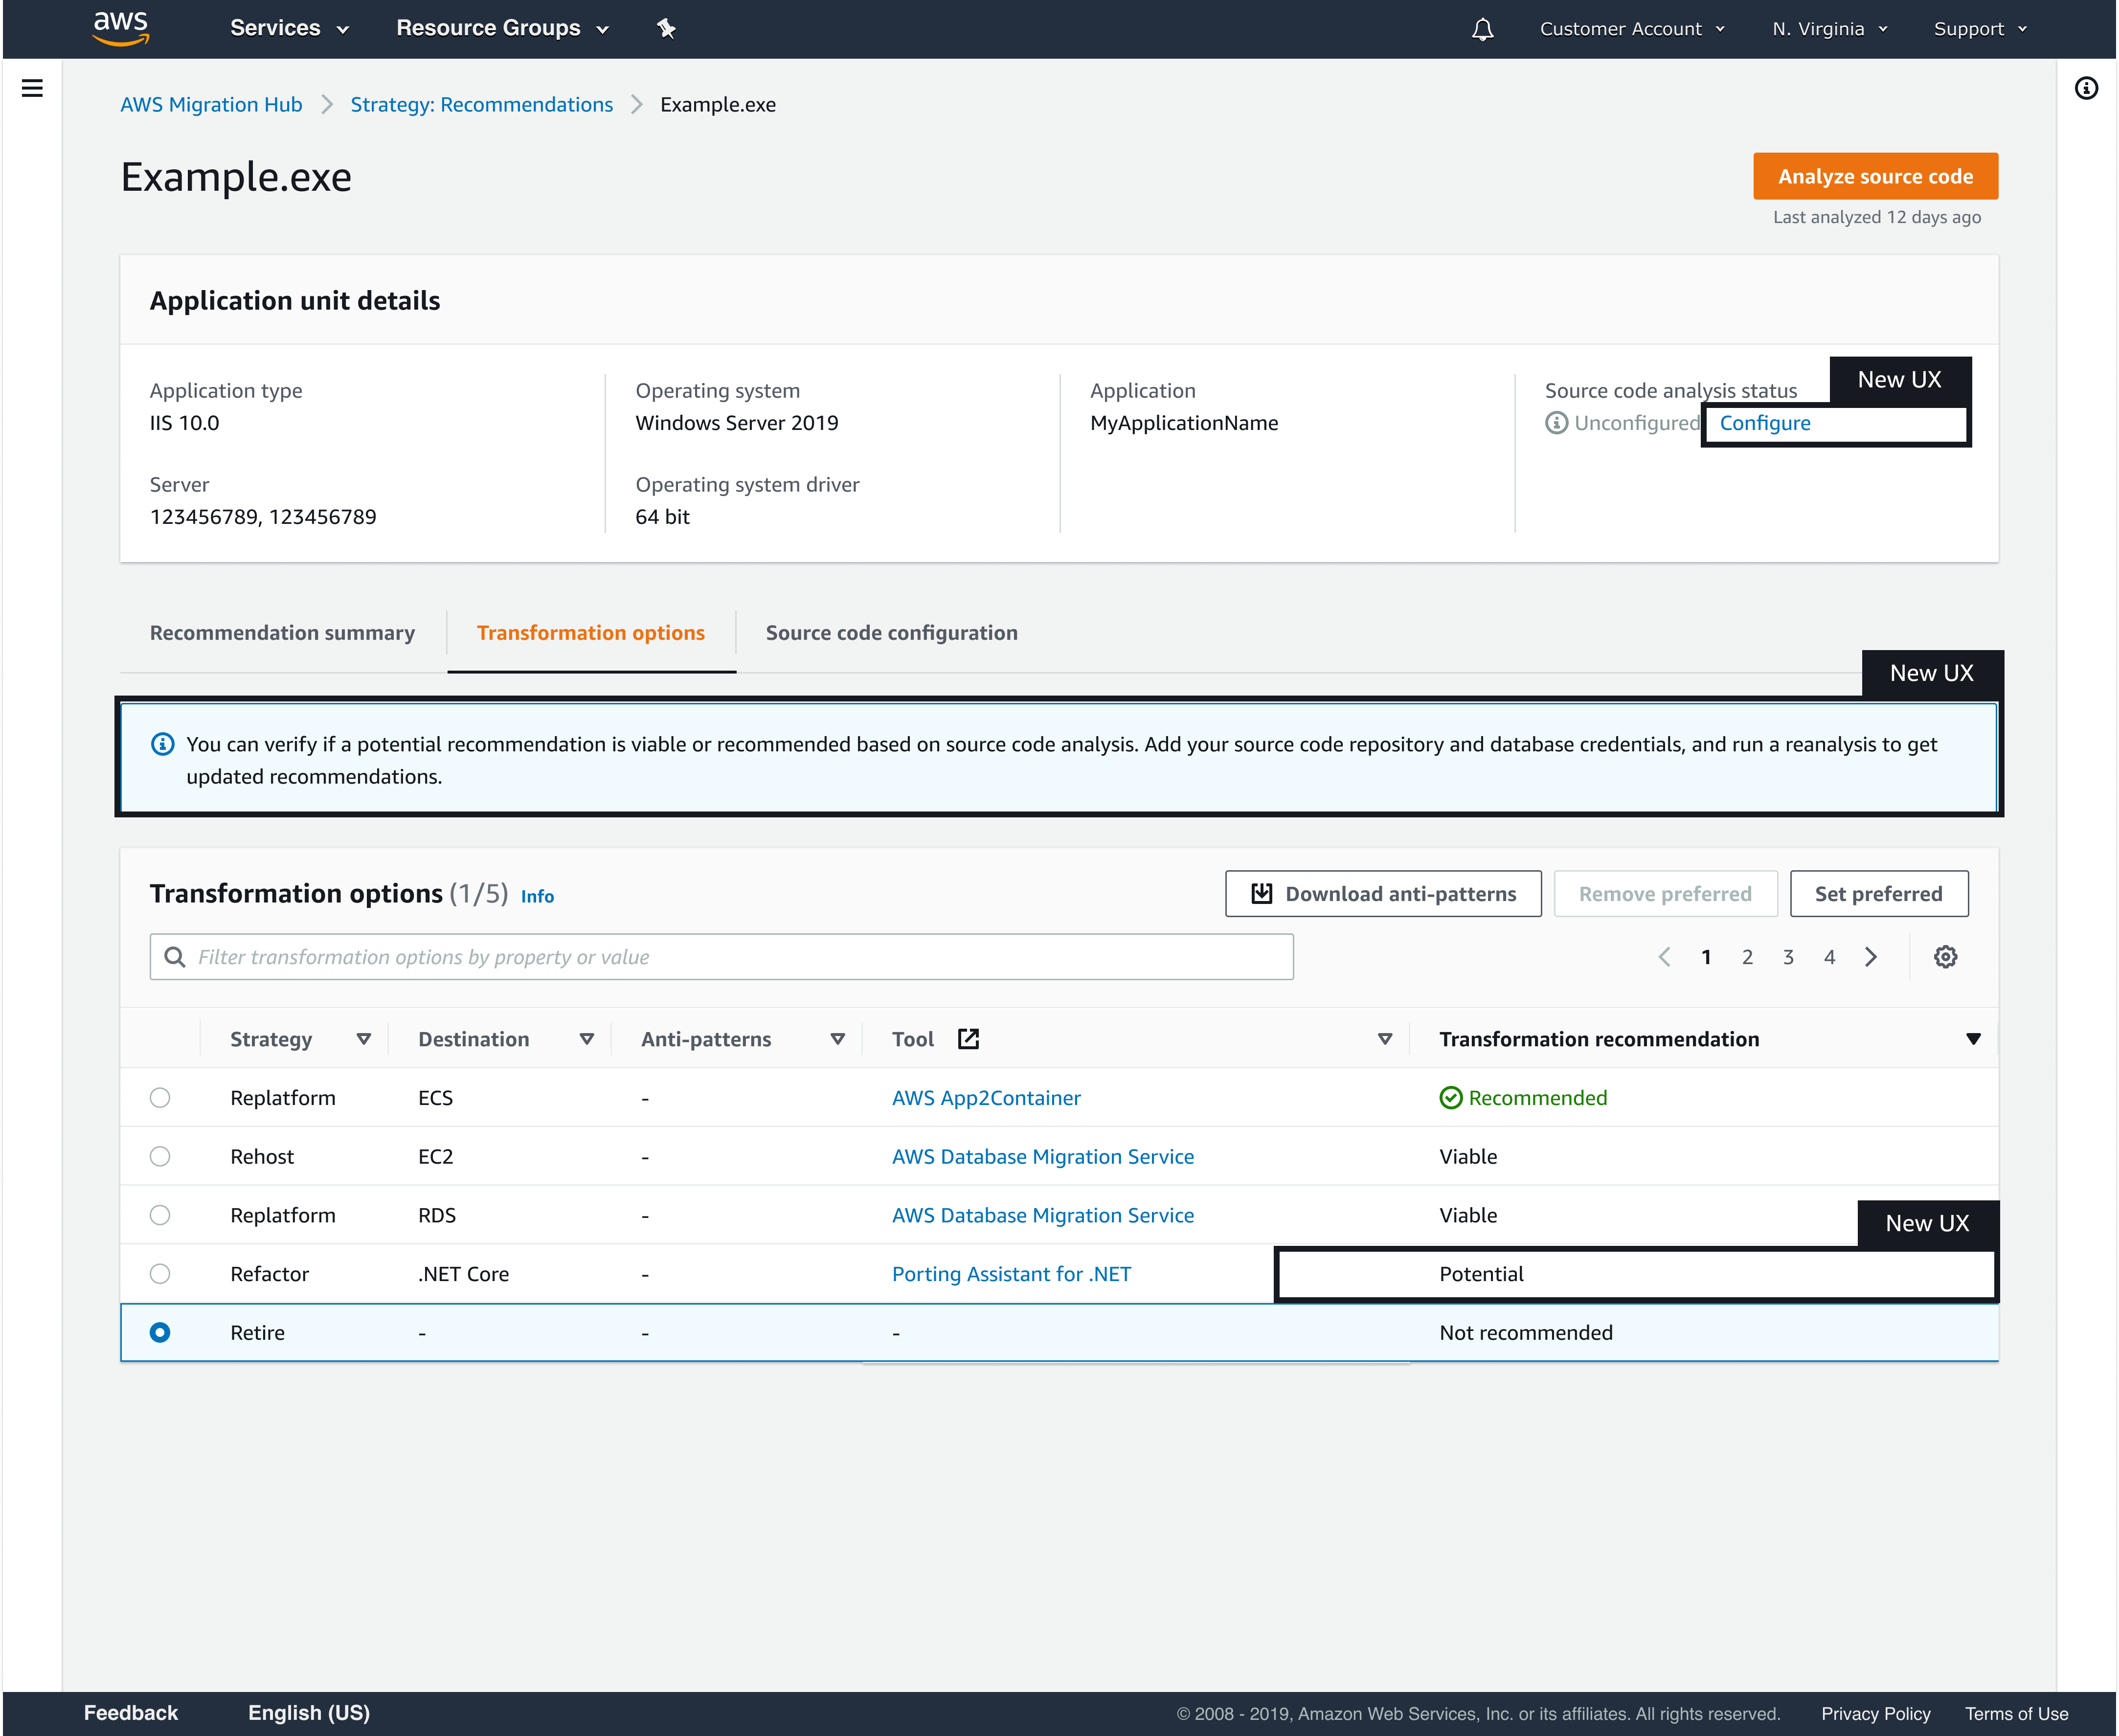Click the AWS logo
Image resolution: width=2119 pixels, height=1736 pixels.
pos(120,28)
